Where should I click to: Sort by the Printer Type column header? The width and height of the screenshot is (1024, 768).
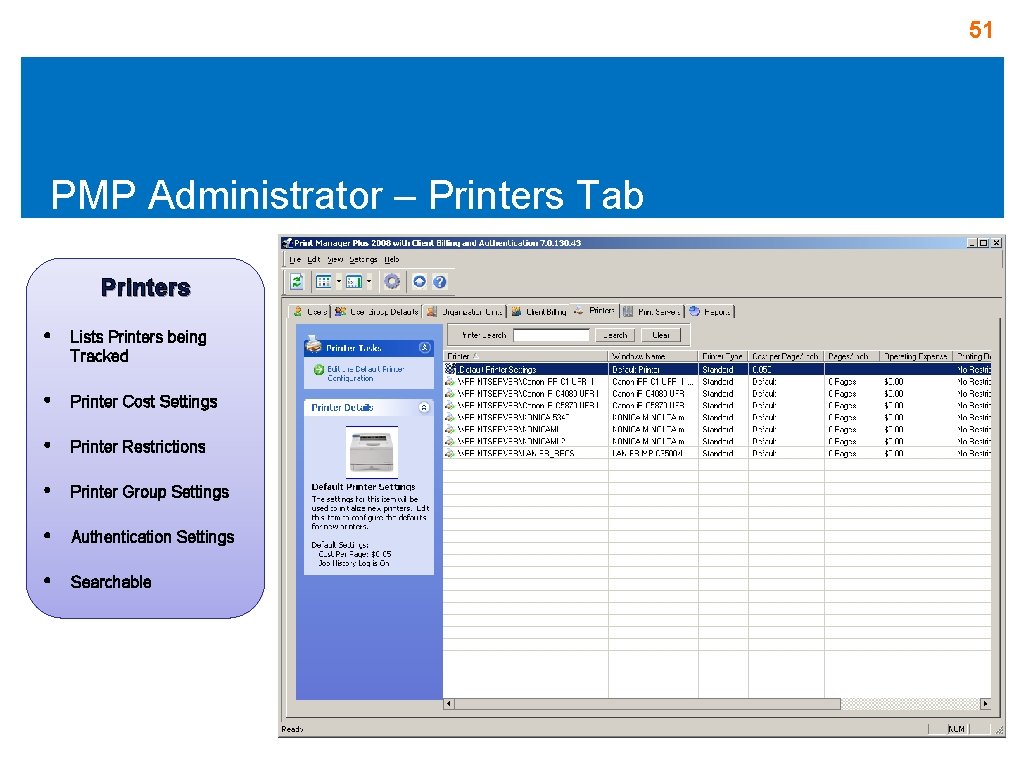[x=723, y=357]
